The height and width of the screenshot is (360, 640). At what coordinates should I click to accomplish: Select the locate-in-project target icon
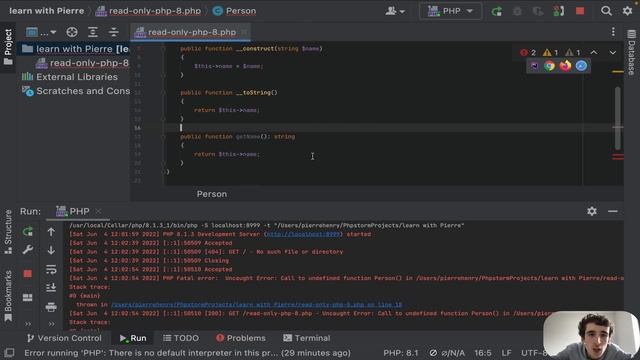[x=72, y=32]
